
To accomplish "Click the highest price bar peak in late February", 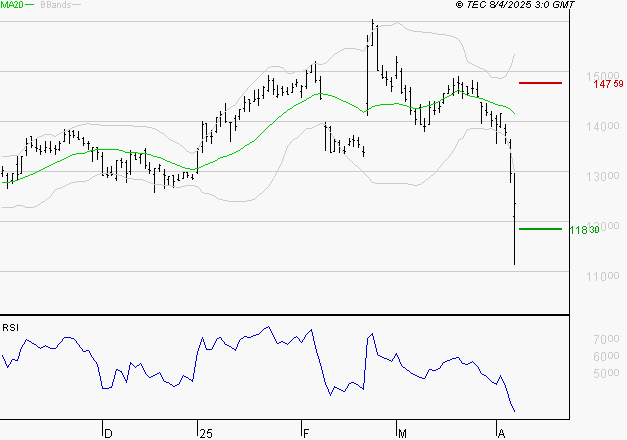I will [373, 20].
